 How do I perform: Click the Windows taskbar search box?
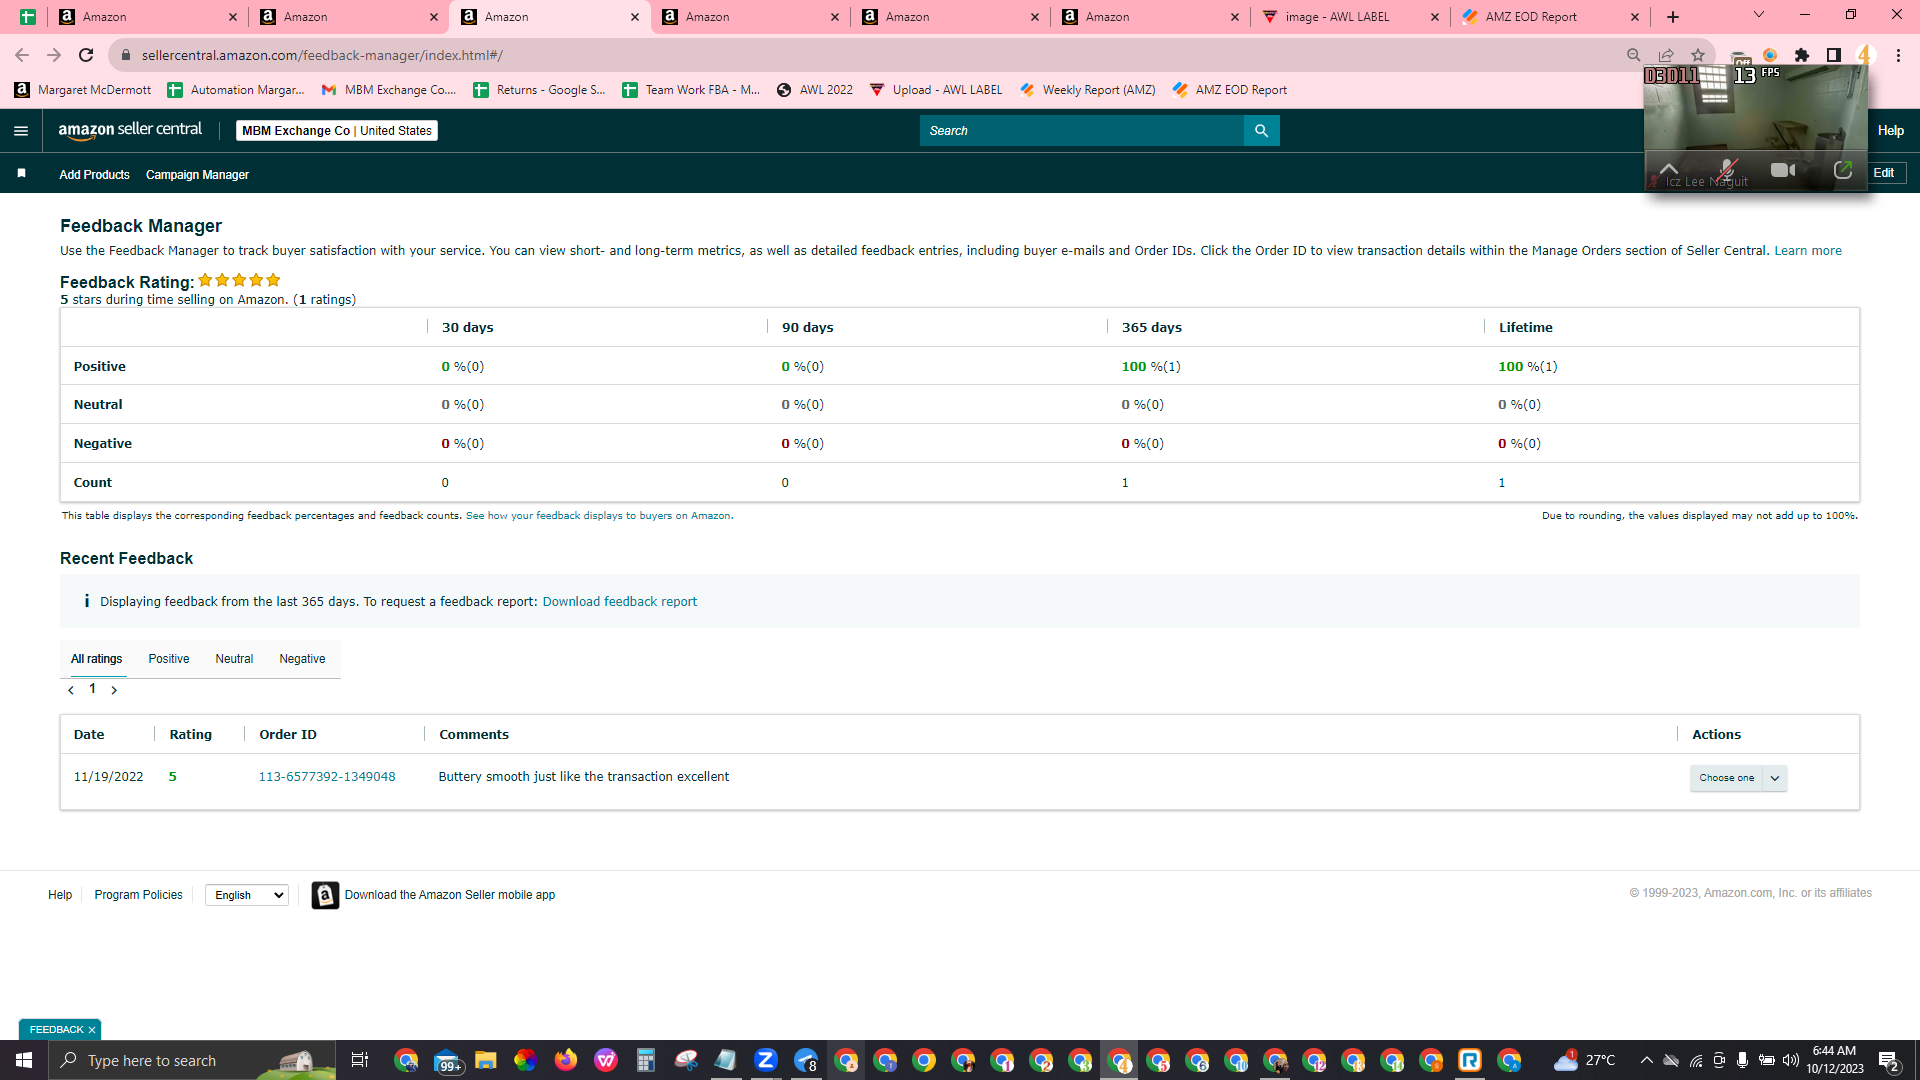click(194, 1060)
